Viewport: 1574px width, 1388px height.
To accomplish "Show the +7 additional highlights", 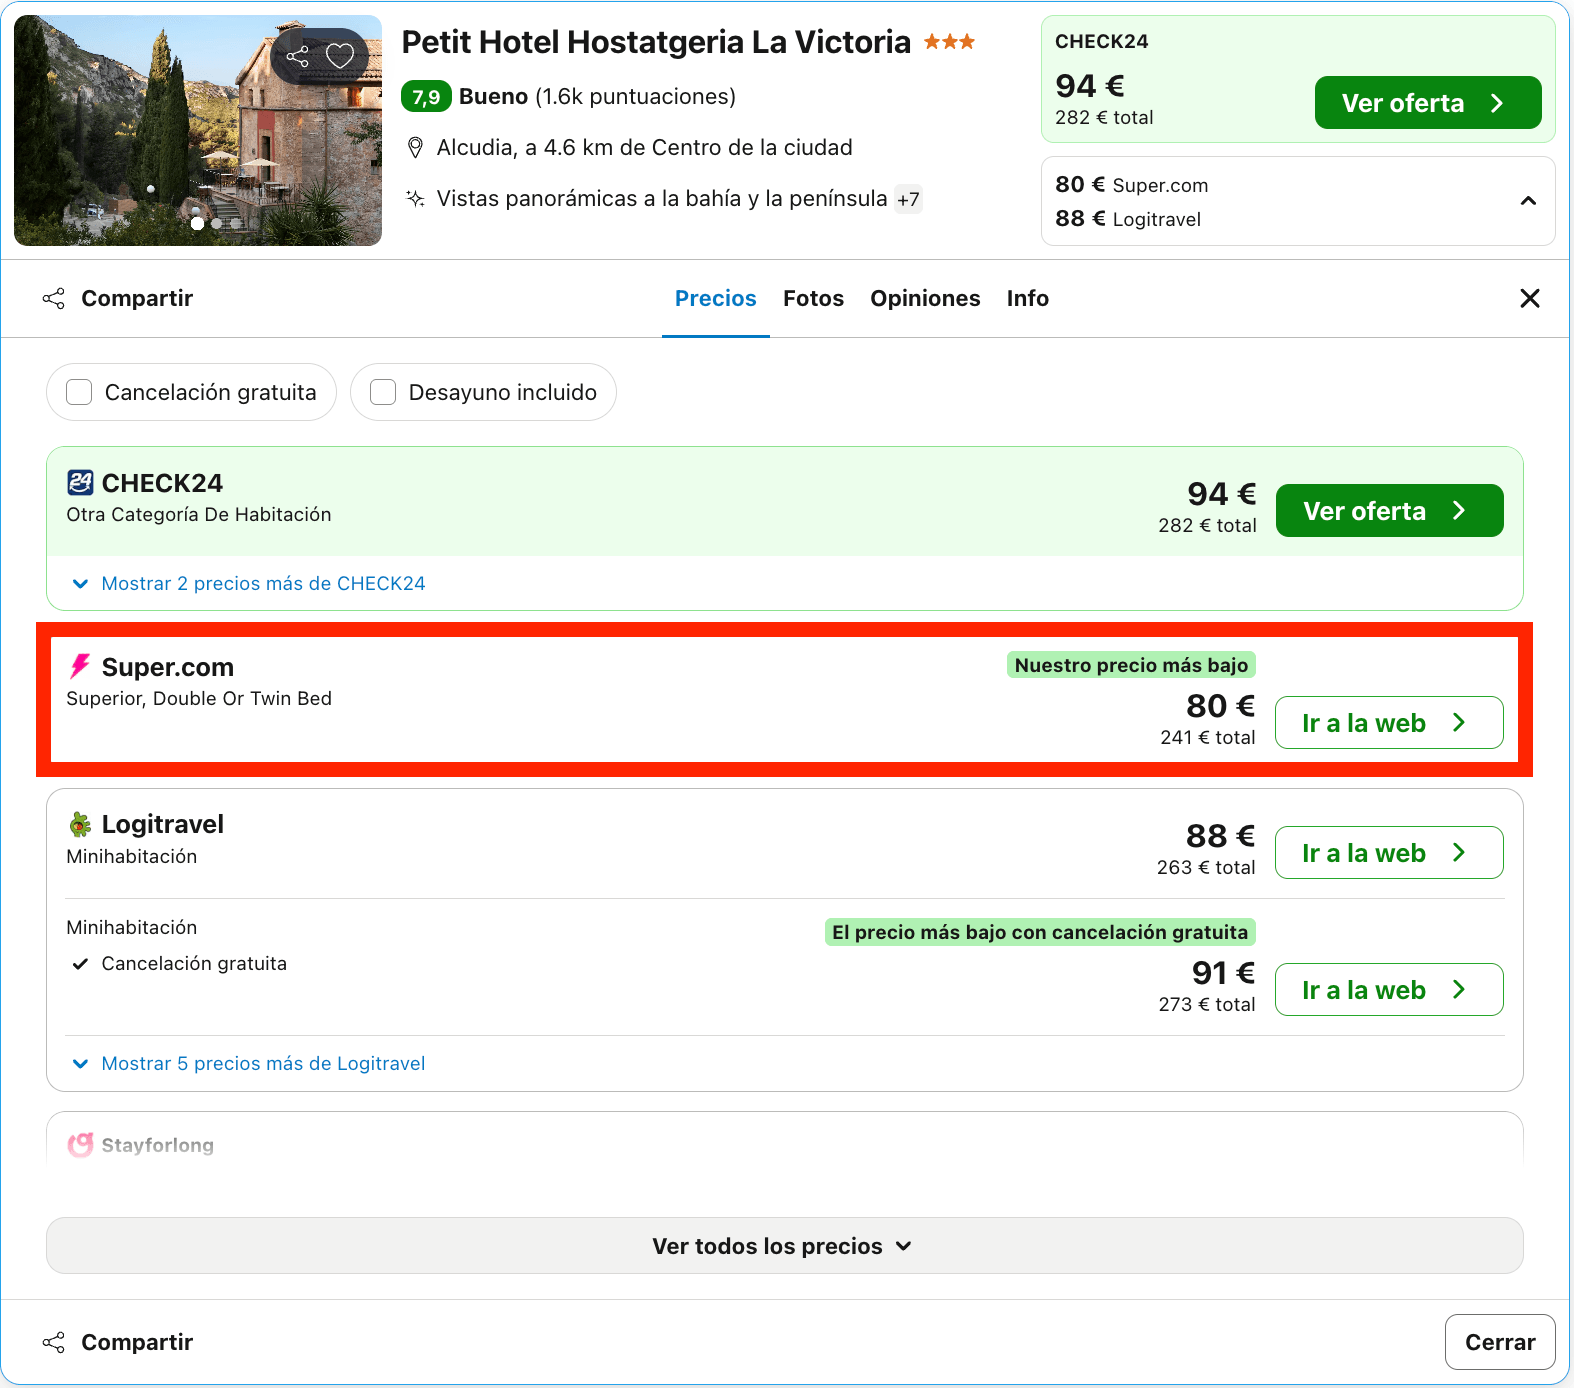I will click(908, 199).
